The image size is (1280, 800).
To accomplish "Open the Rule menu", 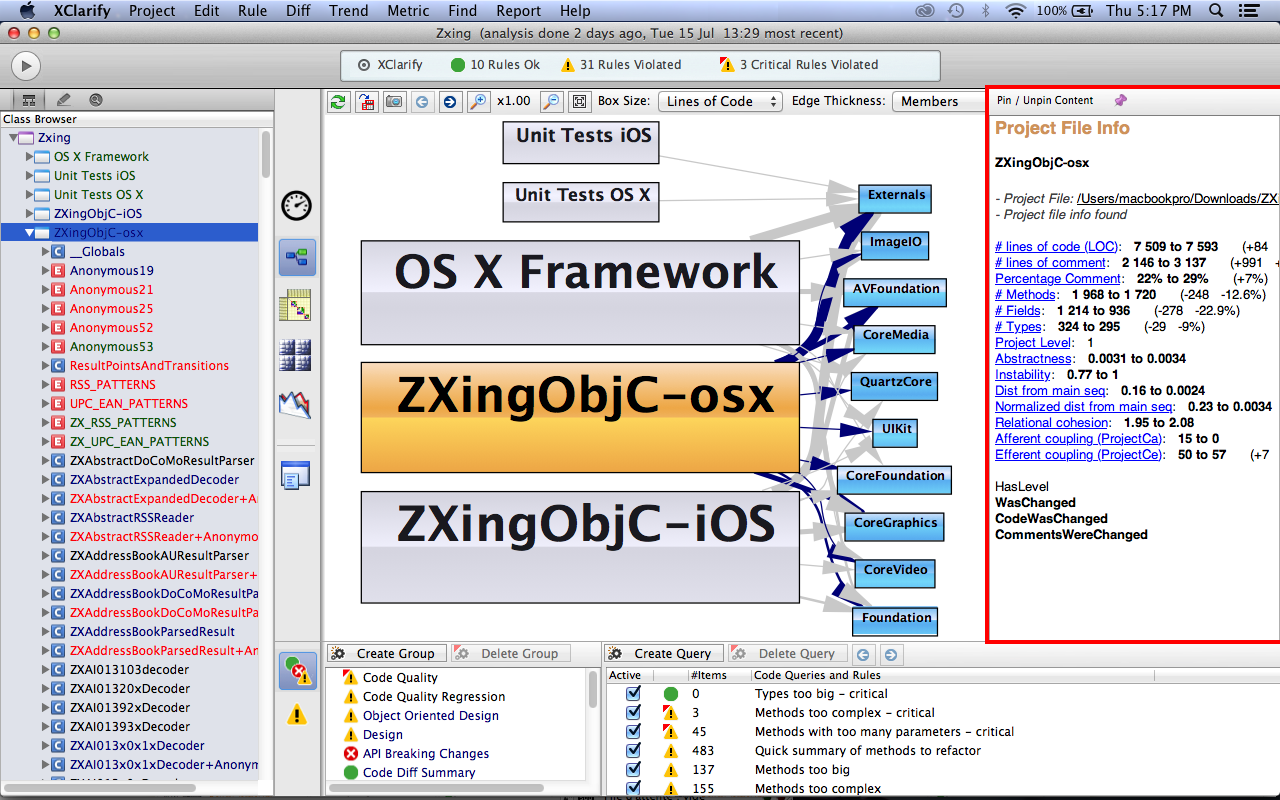I will click(x=252, y=11).
